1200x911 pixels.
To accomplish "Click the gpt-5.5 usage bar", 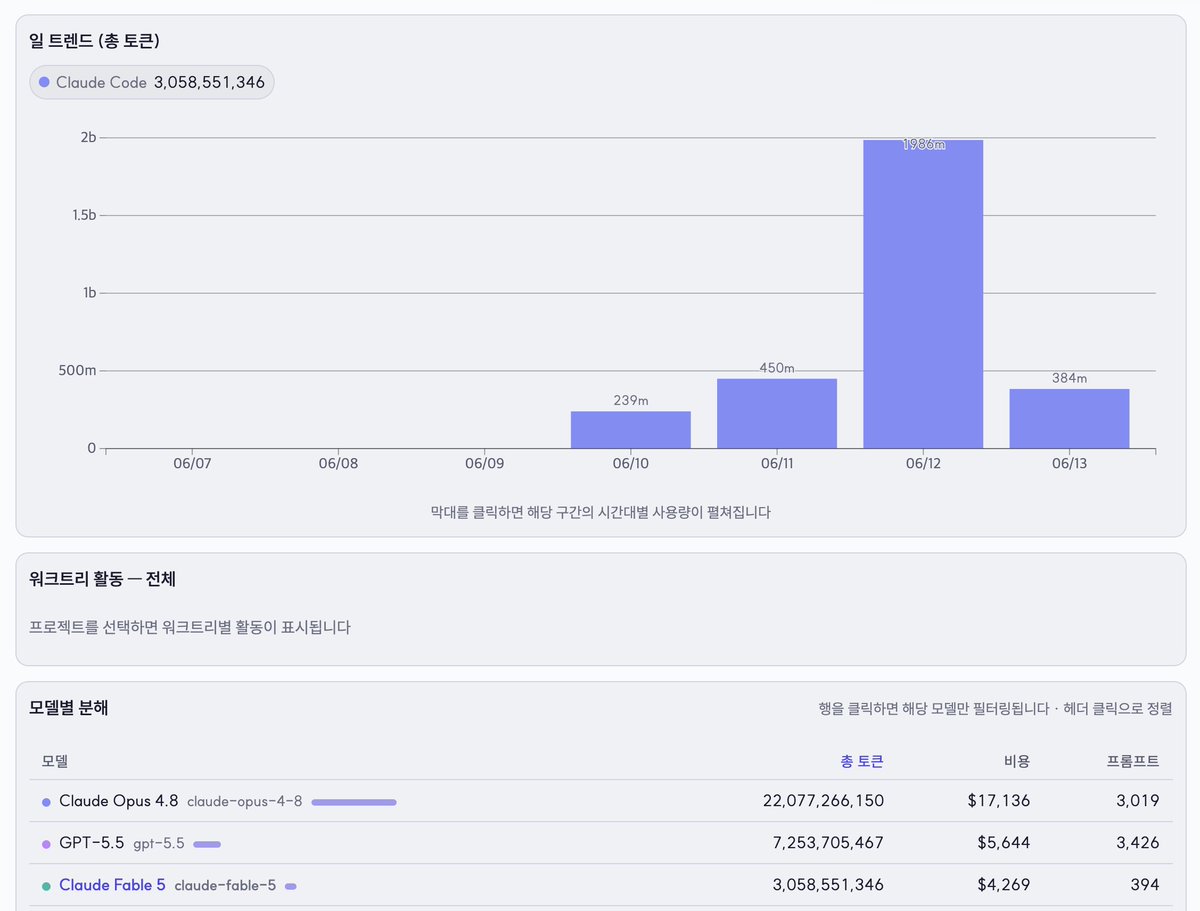I will click(x=207, y=844).
